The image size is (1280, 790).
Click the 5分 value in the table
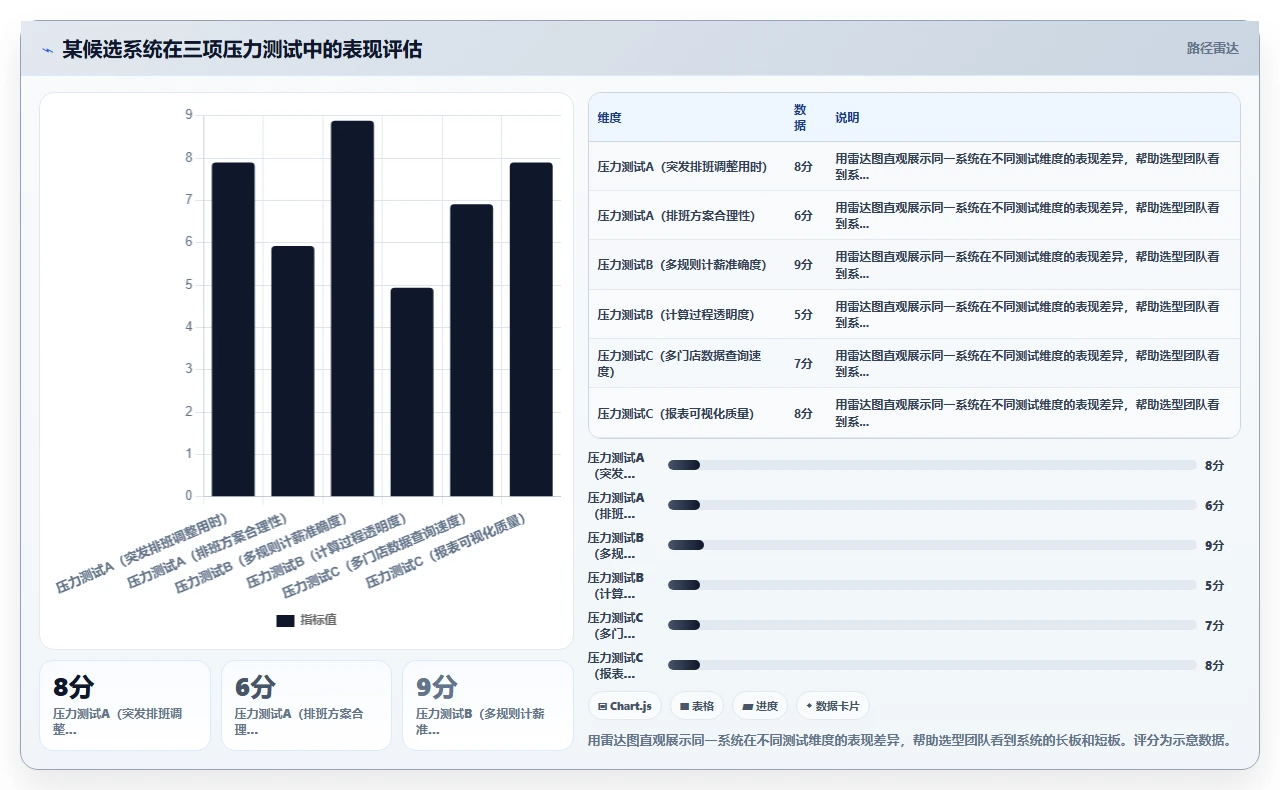tap(803, 315)
